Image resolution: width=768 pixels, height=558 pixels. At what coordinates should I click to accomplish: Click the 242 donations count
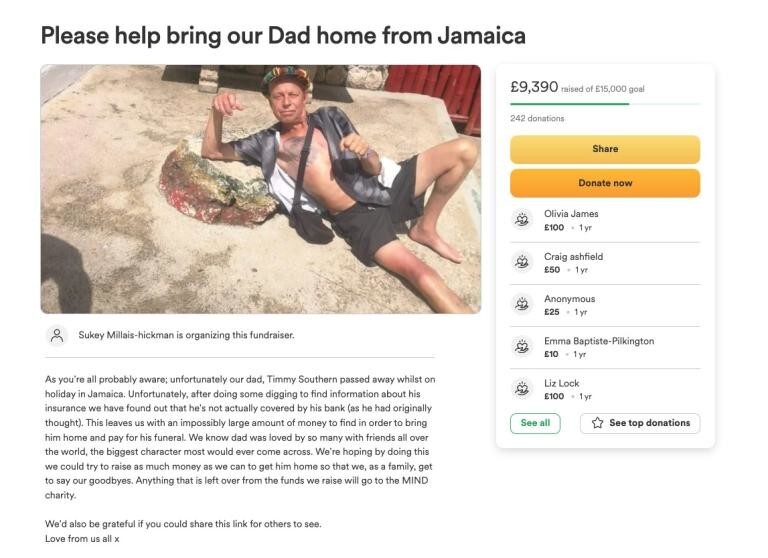click(537, 118)
